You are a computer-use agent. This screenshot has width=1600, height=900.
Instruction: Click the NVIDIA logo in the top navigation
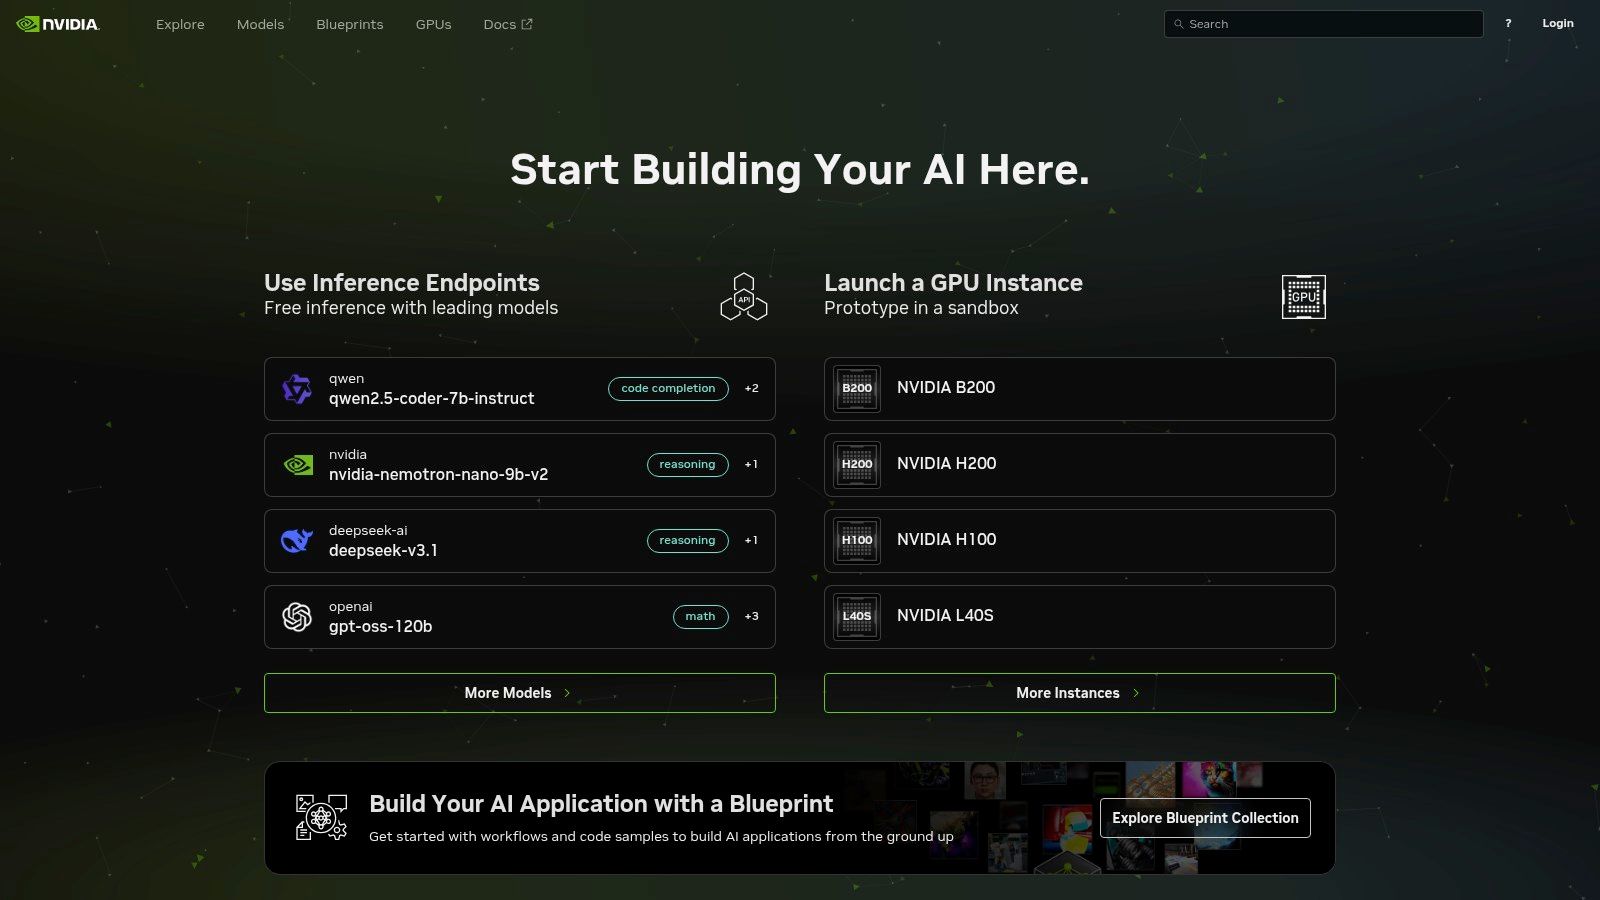57,23
